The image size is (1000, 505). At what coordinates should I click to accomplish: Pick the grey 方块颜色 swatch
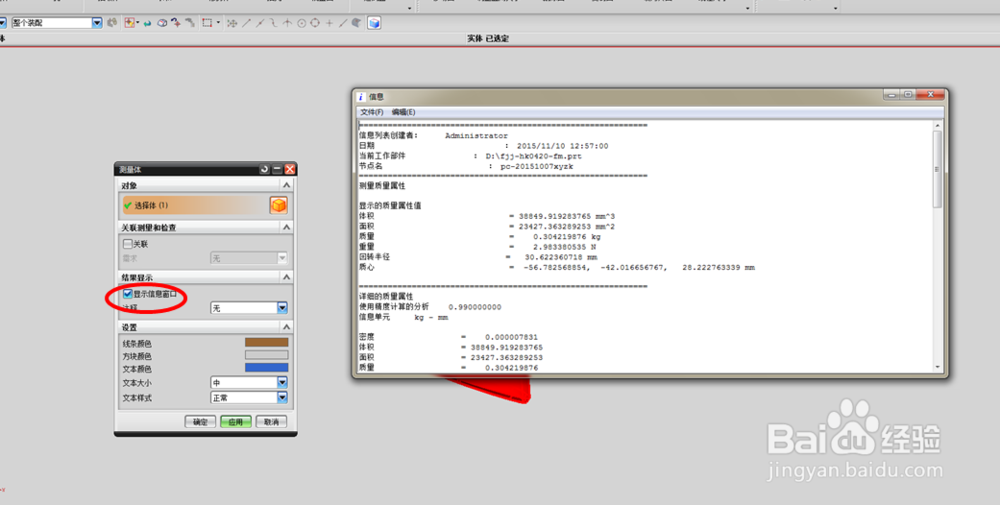pyautogui.click(x=267, y=355)
